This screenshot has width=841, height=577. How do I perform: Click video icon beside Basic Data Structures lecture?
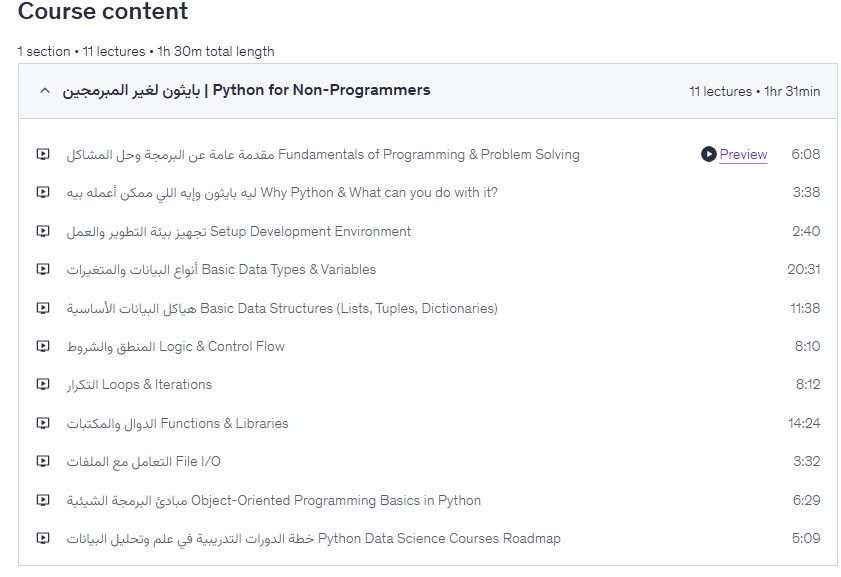point(43,308)
